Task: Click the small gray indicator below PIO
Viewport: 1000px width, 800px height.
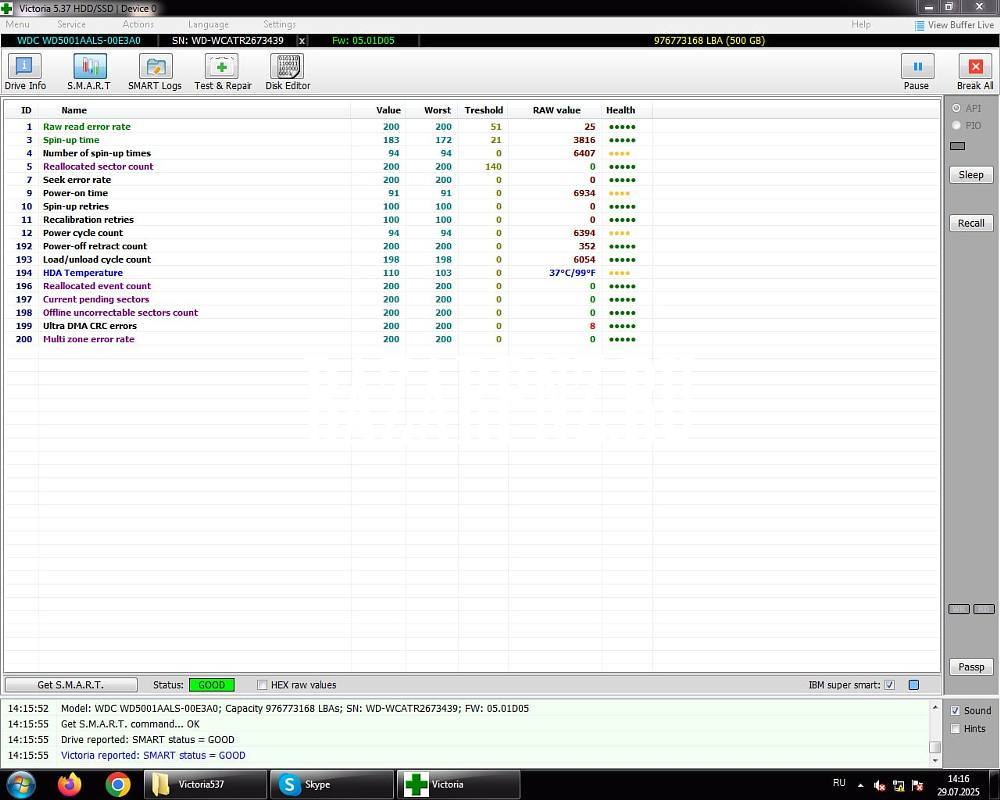Action: point(957,146)
